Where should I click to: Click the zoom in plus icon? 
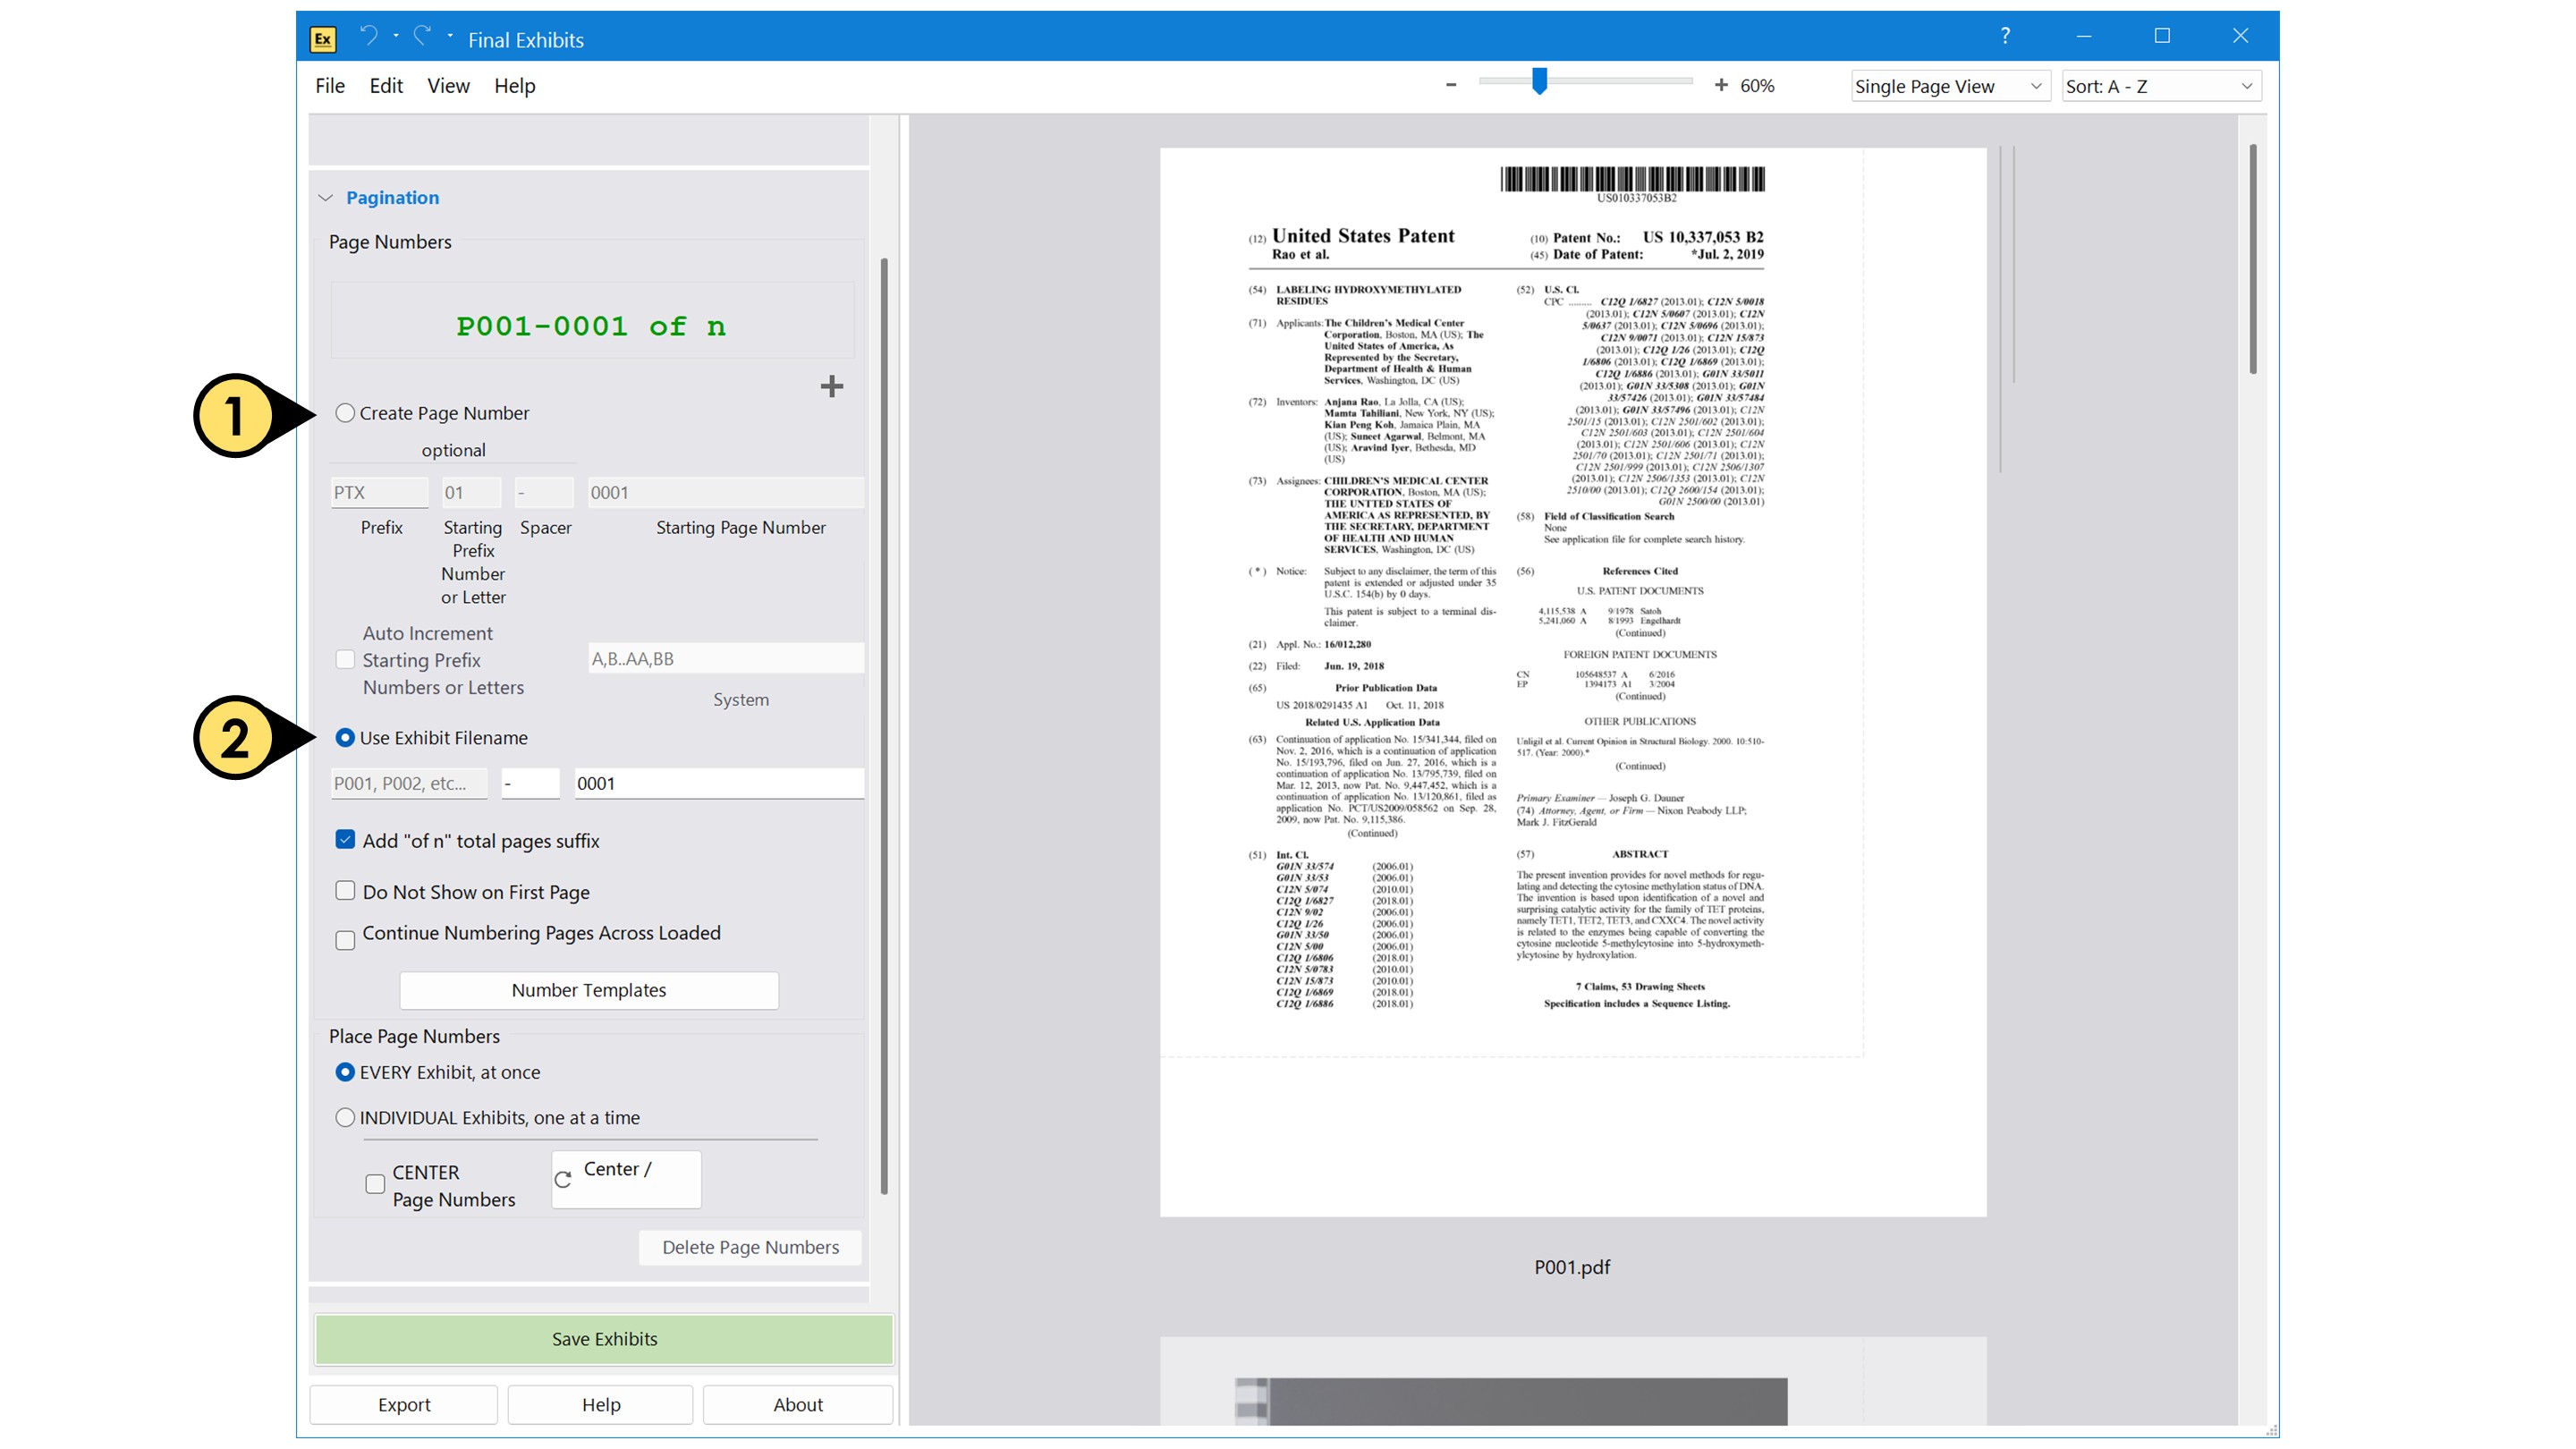1721,85
